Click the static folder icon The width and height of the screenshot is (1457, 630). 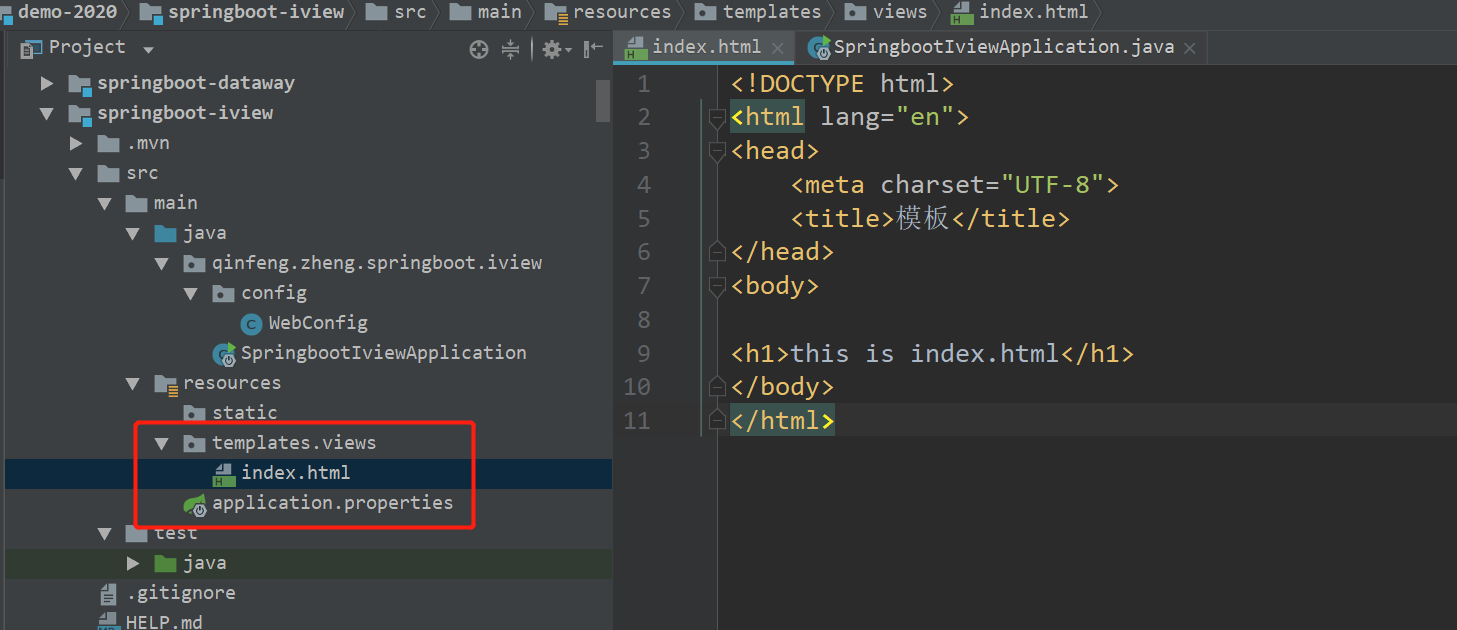[x=195, y=413]
